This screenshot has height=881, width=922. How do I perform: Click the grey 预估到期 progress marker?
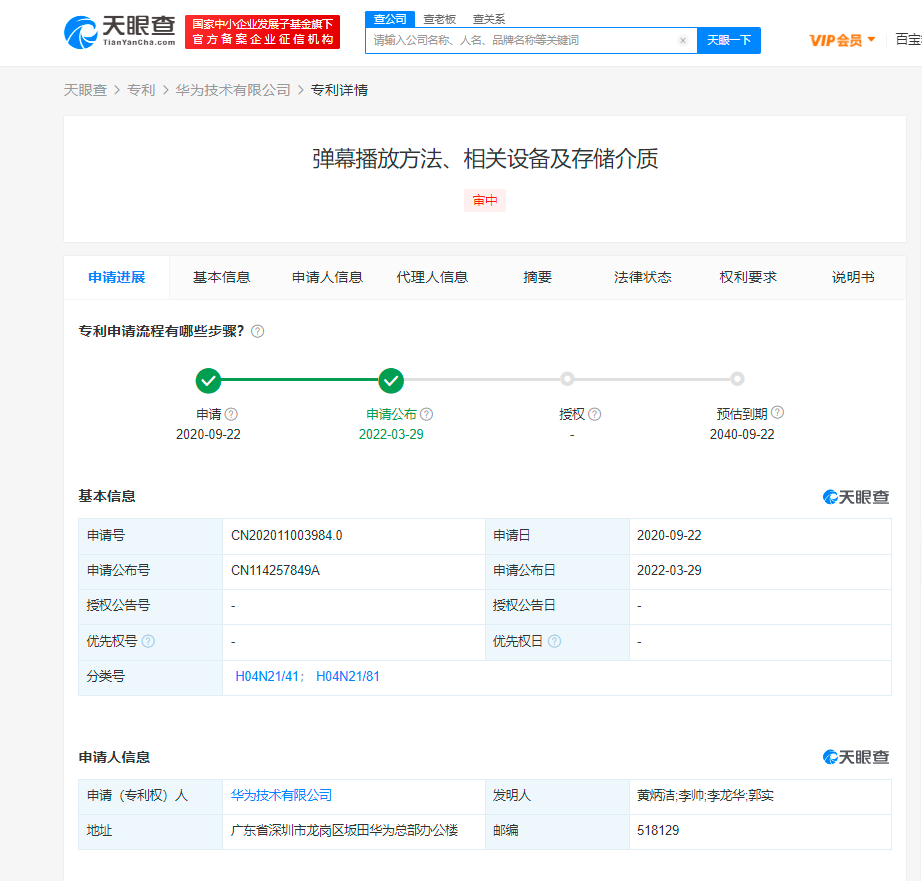pyautogui.click(x=737, y=379)
